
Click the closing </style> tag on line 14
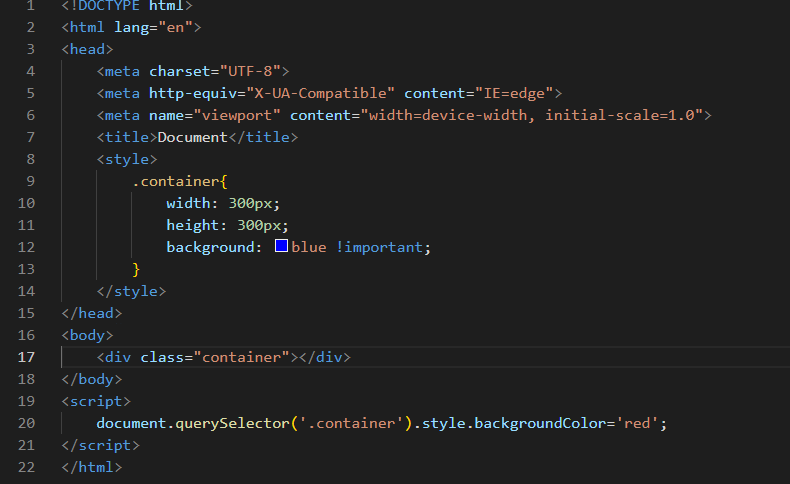(131, 291)
